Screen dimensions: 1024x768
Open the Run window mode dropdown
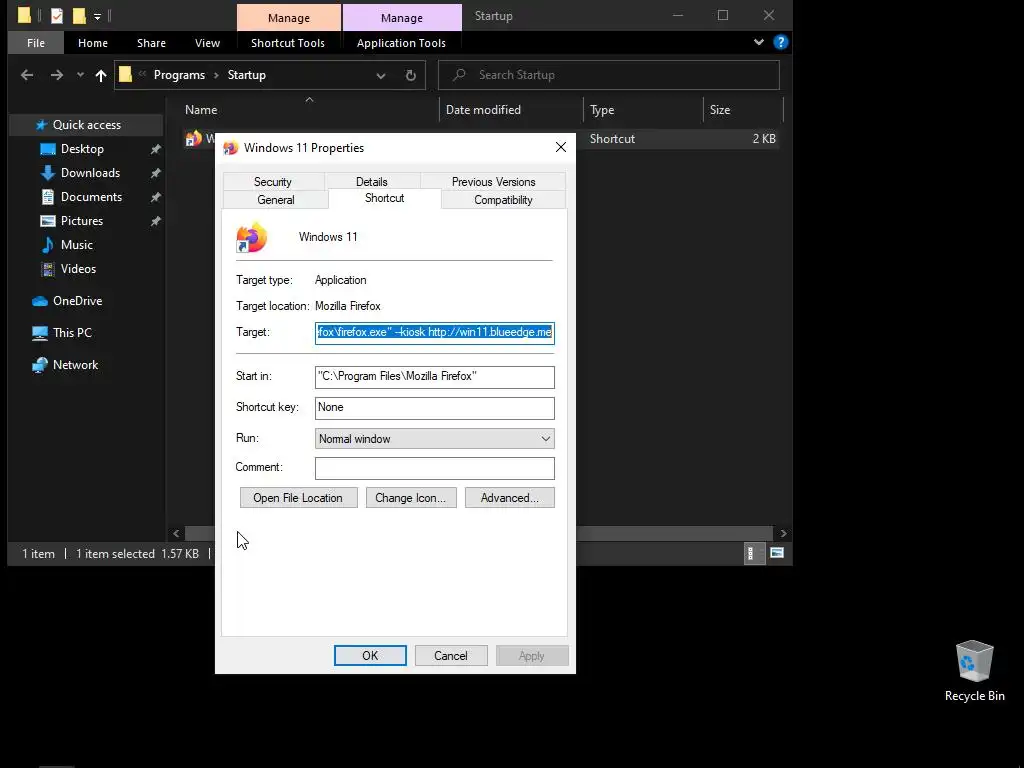[x=434, y=439]
